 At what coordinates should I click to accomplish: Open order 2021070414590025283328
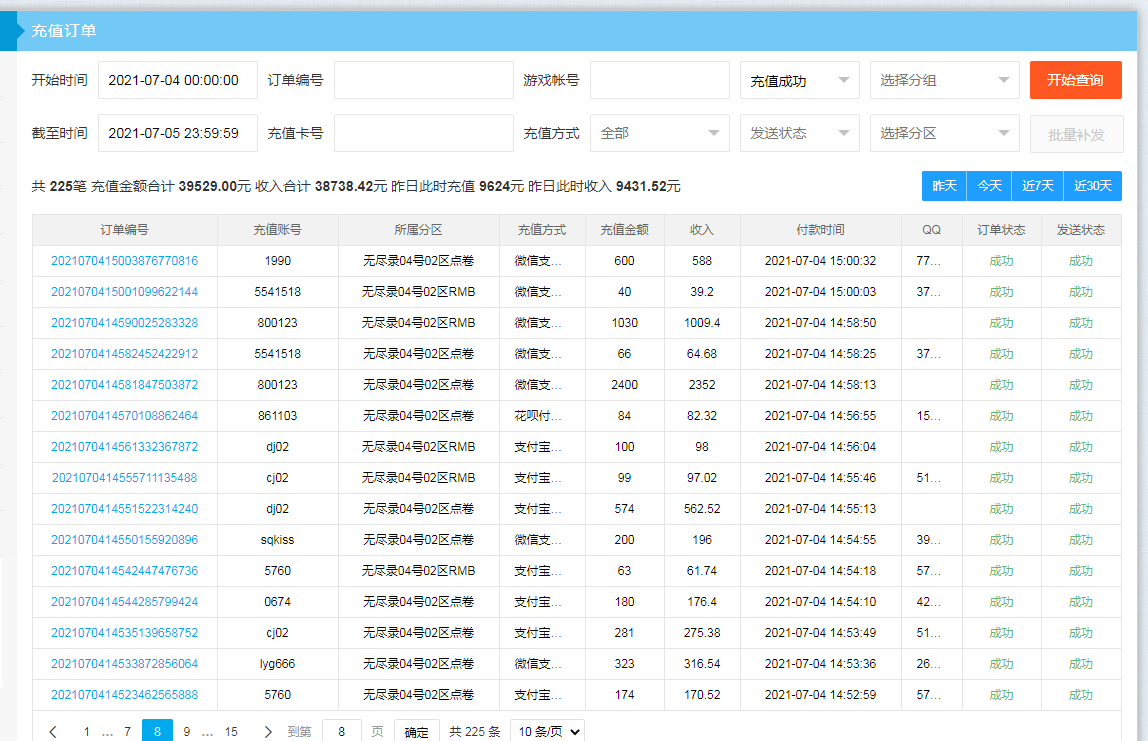(124, 323)
